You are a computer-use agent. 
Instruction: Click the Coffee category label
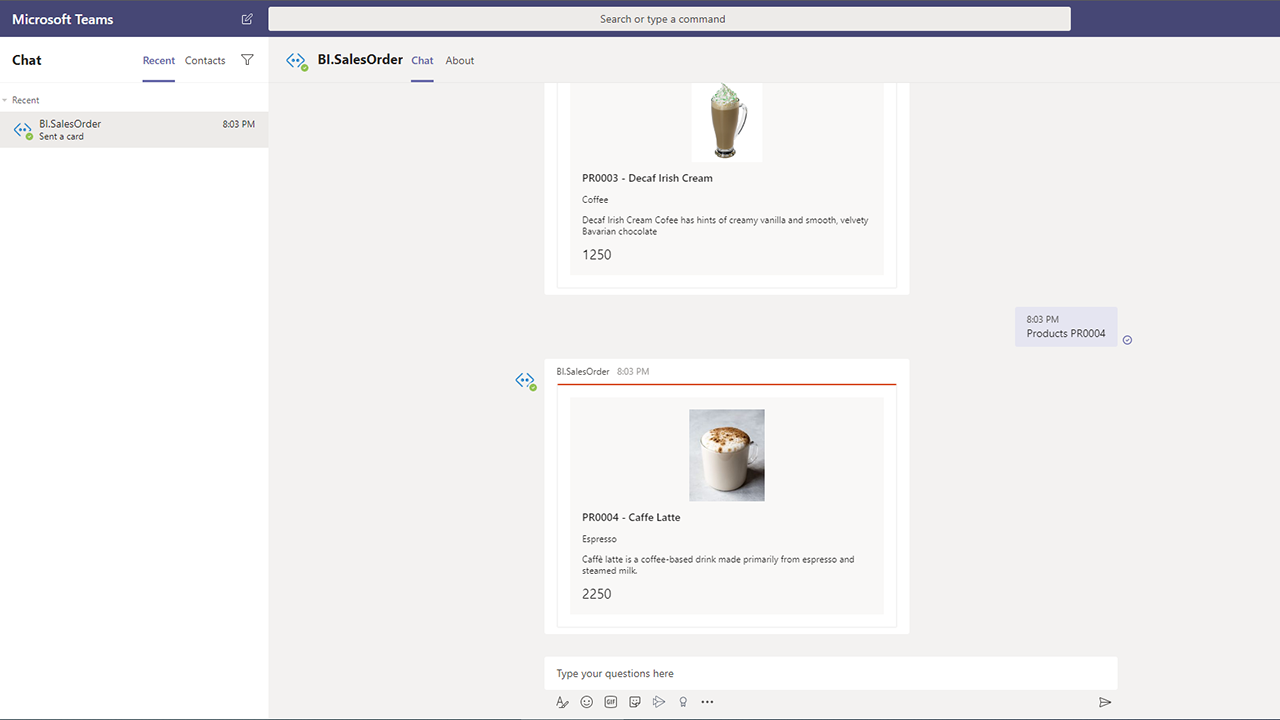595,200
